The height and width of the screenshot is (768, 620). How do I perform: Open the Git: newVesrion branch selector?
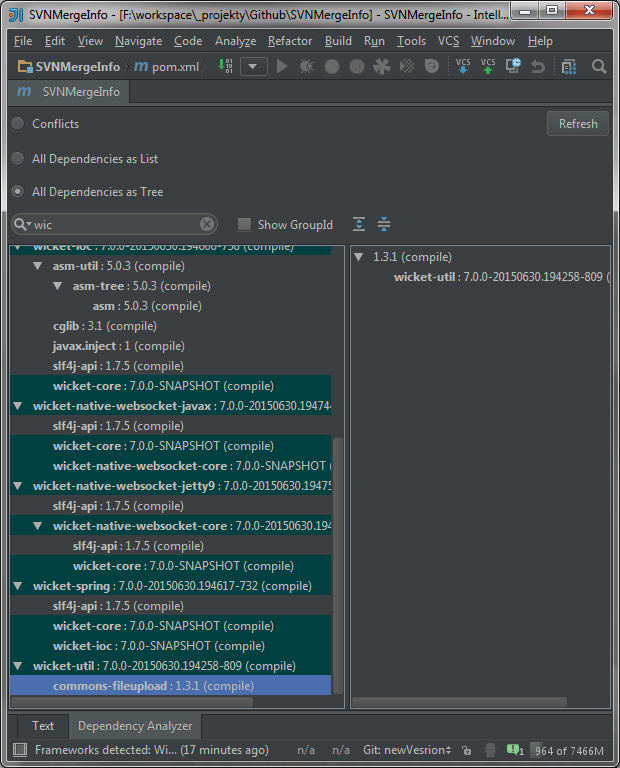(407, 750)
